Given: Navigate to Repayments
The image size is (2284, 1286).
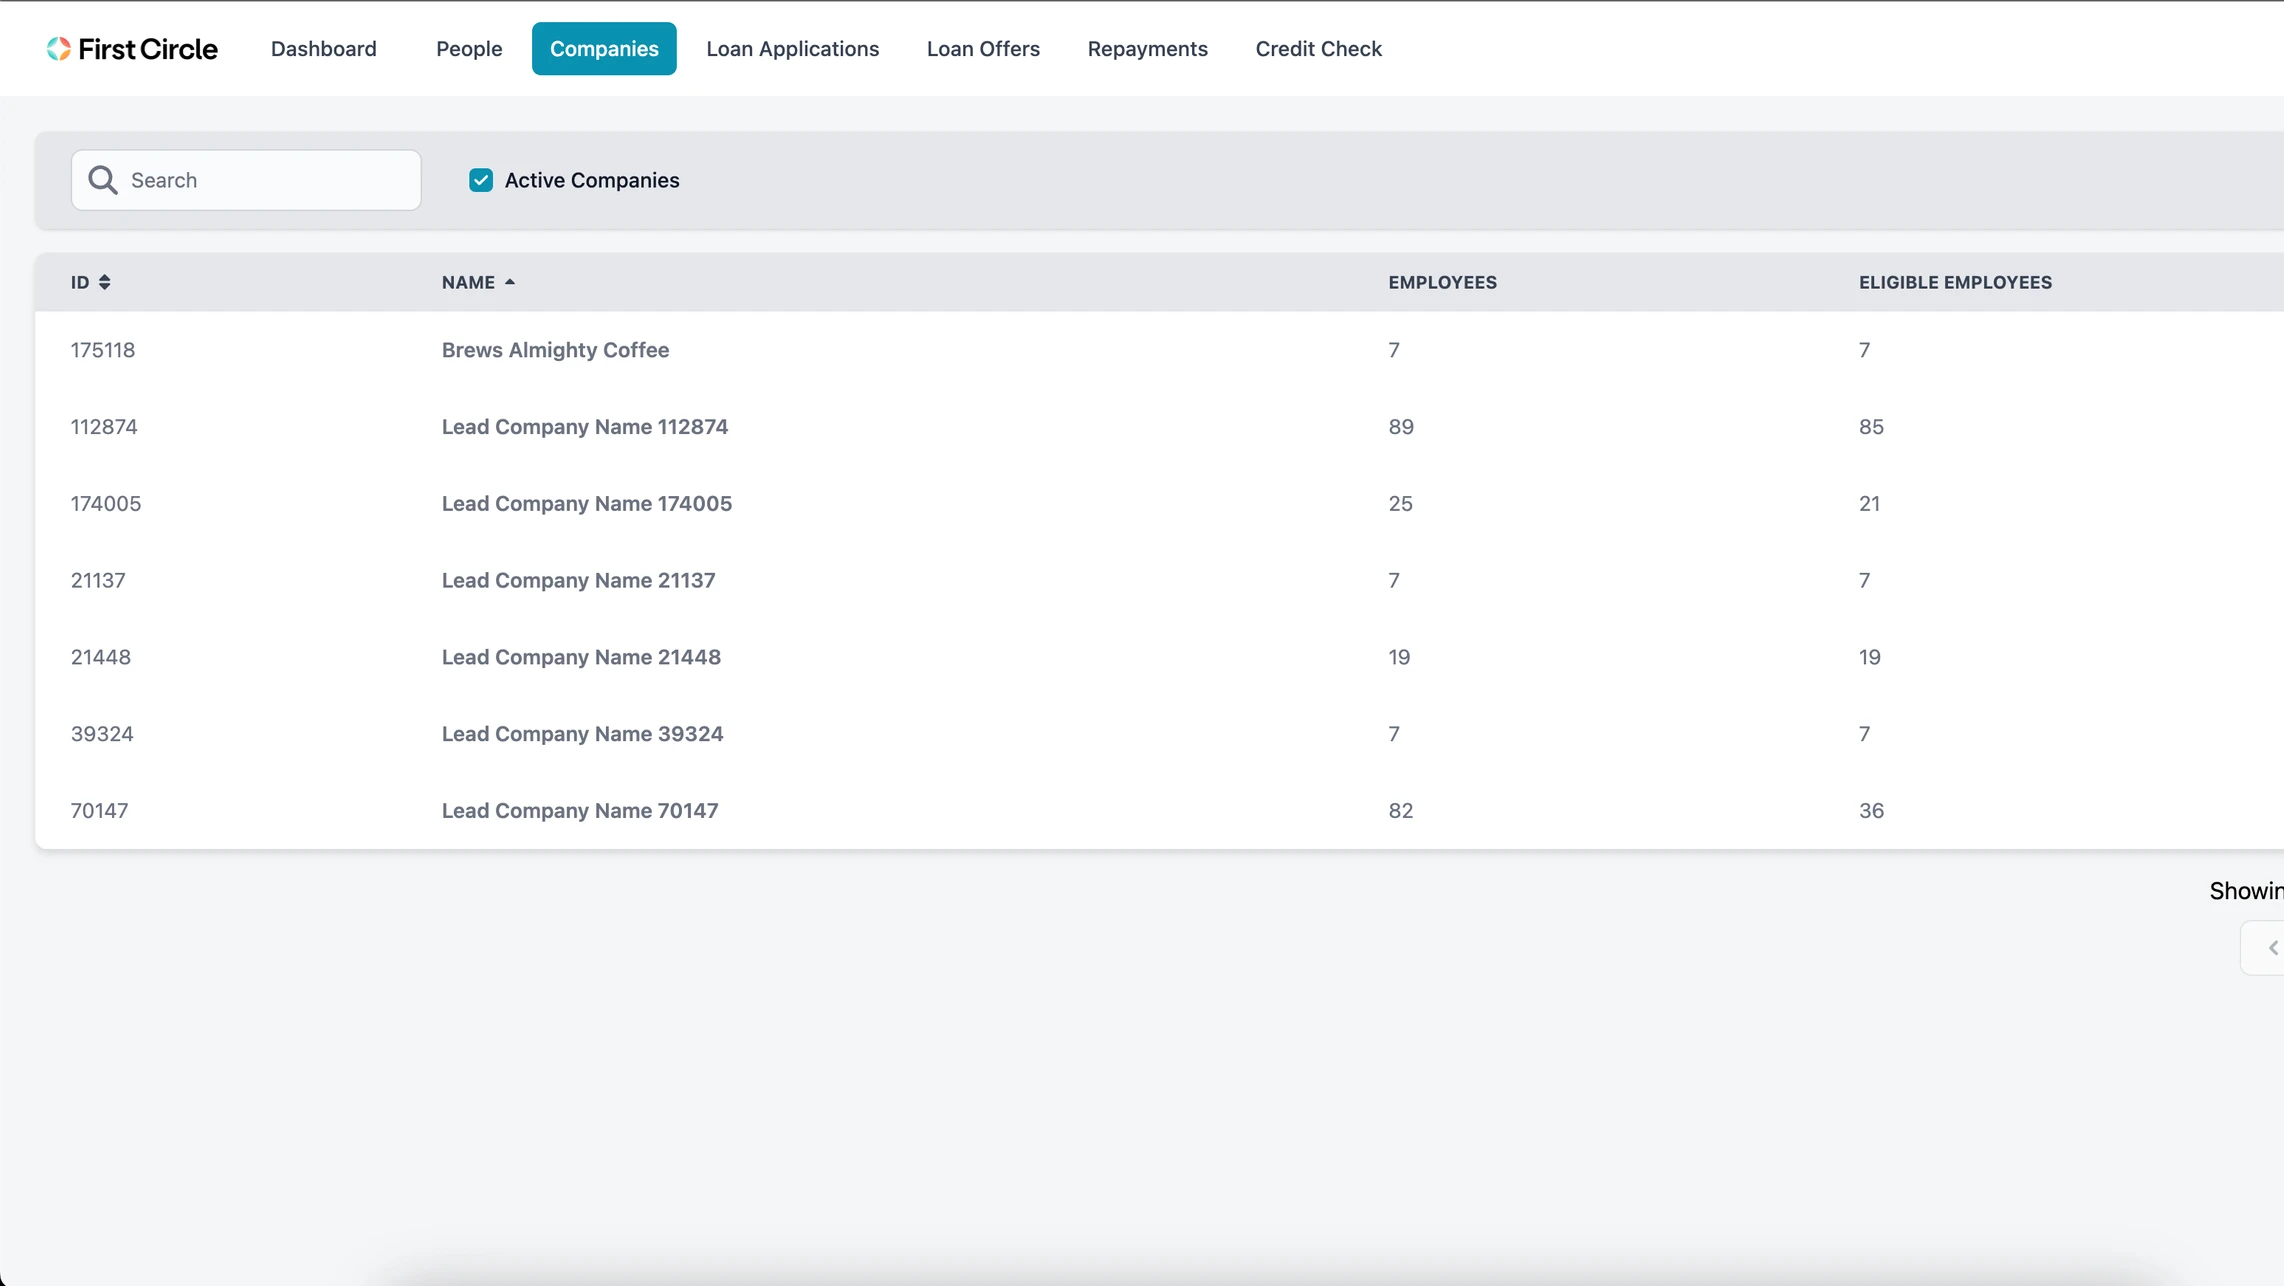Looking at the screenshot, I should click(1147, 49).
